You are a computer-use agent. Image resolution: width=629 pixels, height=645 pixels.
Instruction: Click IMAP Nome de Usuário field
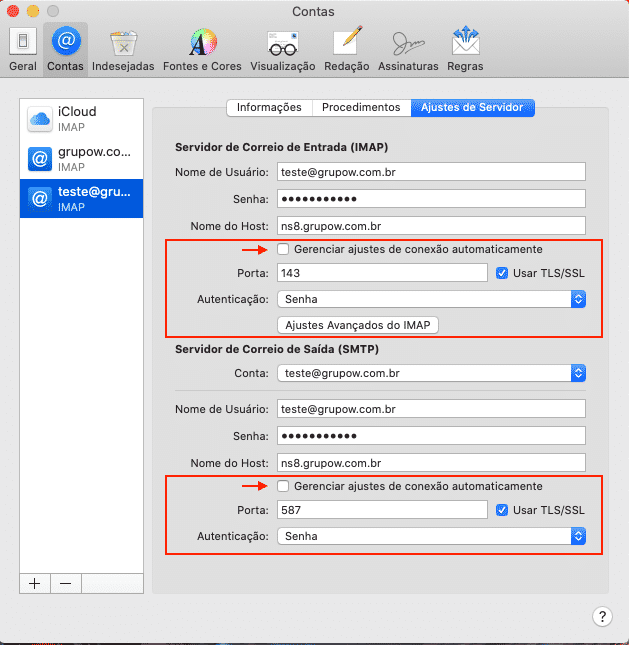tap(431, 172)
